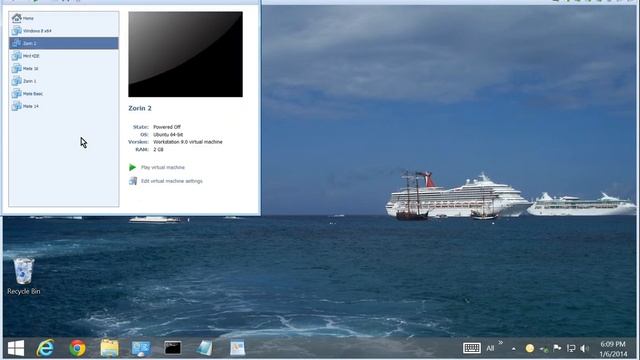Click the yellow circle tray icon
This screenshot has width=640, height=360.
tap(530, 348)
